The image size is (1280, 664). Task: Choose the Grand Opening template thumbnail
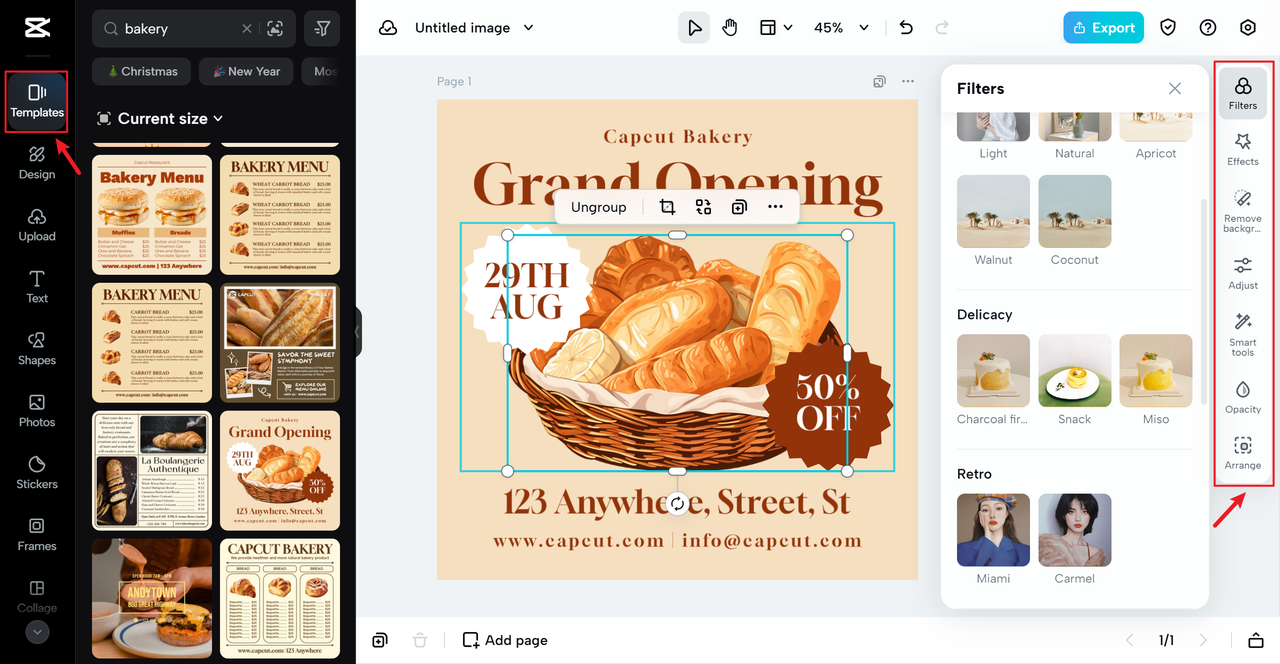(280, 470)
